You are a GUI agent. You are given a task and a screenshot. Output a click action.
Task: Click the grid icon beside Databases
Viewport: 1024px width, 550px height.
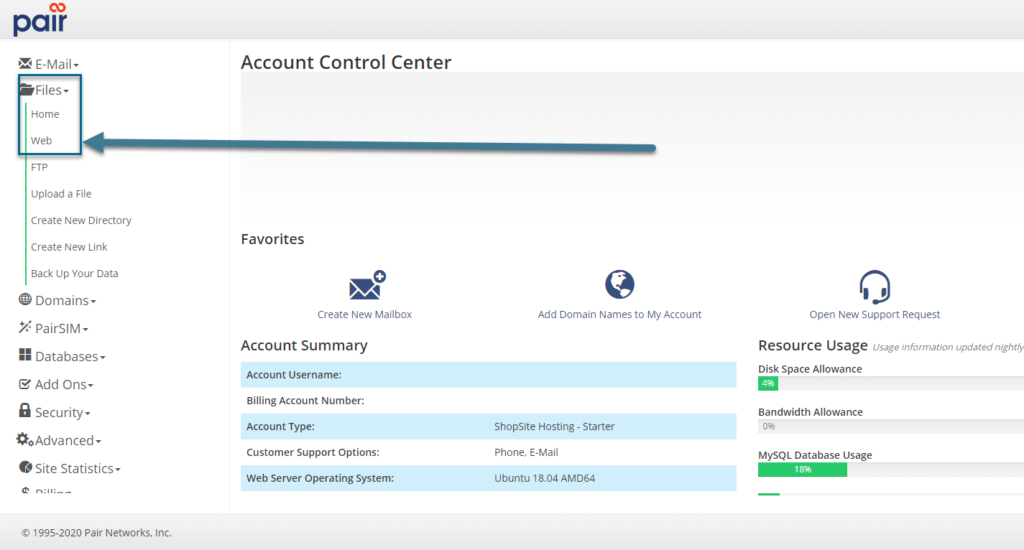(x=25, y=355)
